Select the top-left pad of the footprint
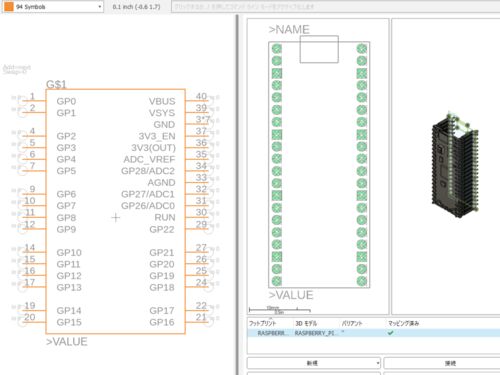Image resolution: width=500 pixels, height=375 pixels. pyautogui.click(x=277, y=49)
